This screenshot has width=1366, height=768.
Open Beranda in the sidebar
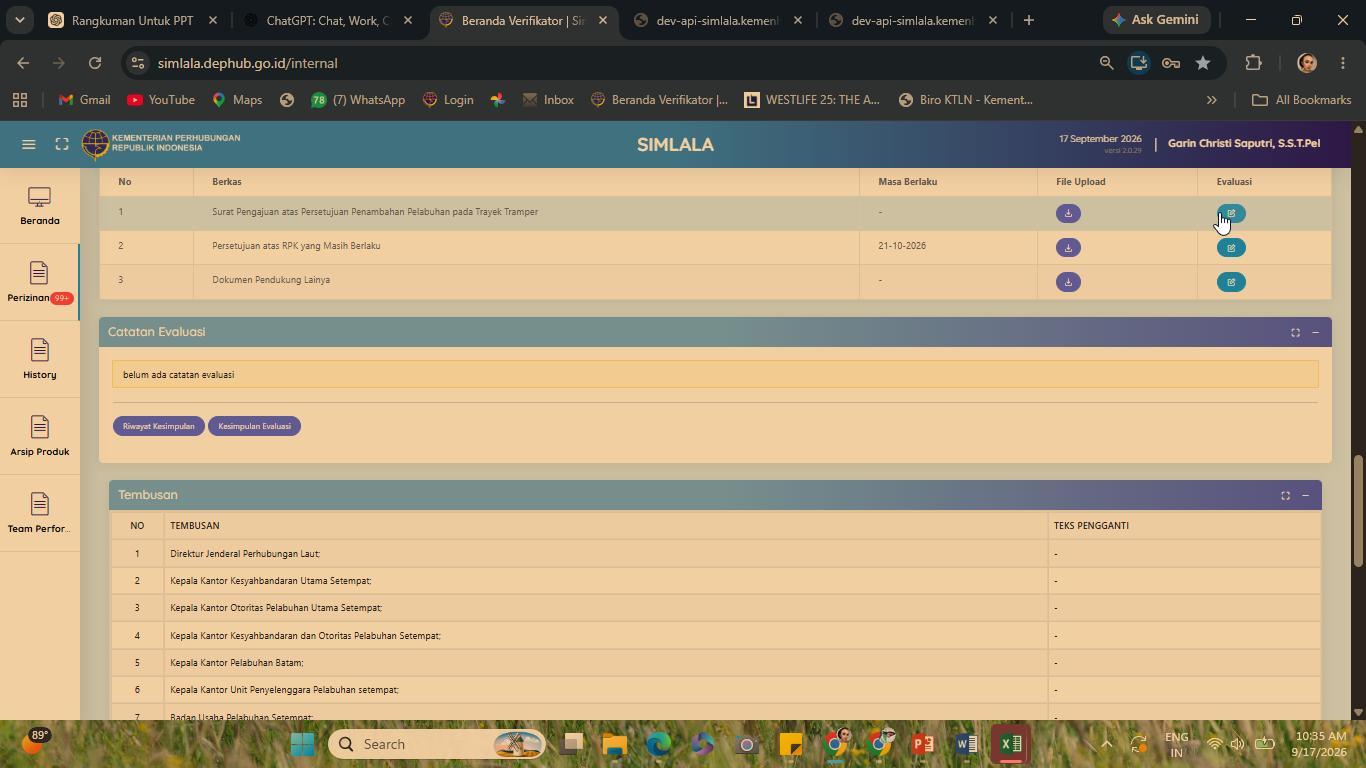coord(40,206)
